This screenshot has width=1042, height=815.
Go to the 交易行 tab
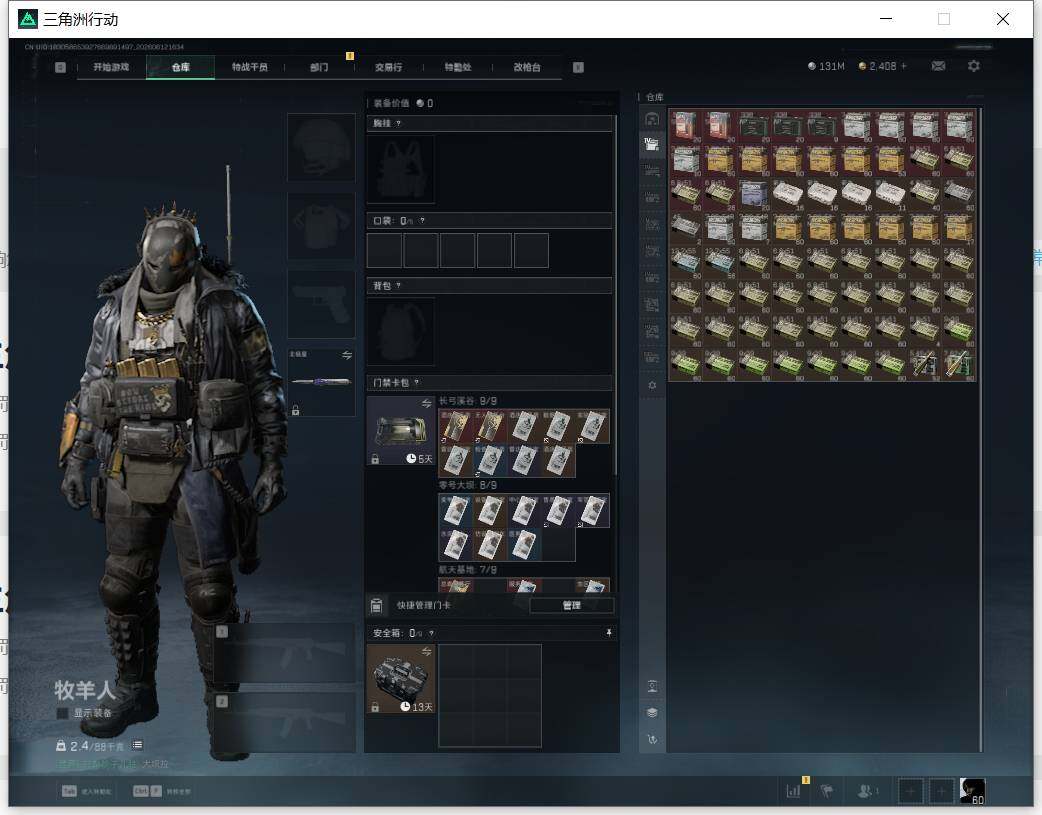coord(388,67)
